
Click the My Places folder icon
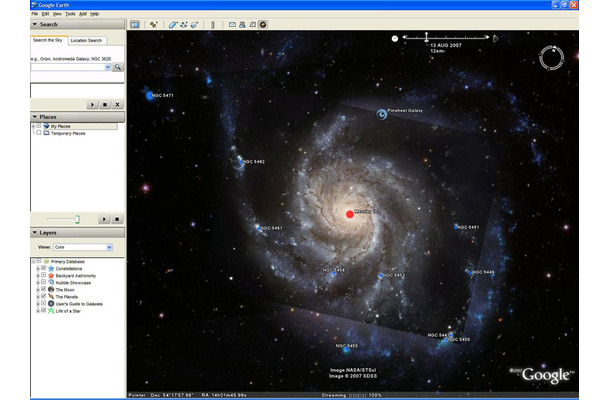46,126
